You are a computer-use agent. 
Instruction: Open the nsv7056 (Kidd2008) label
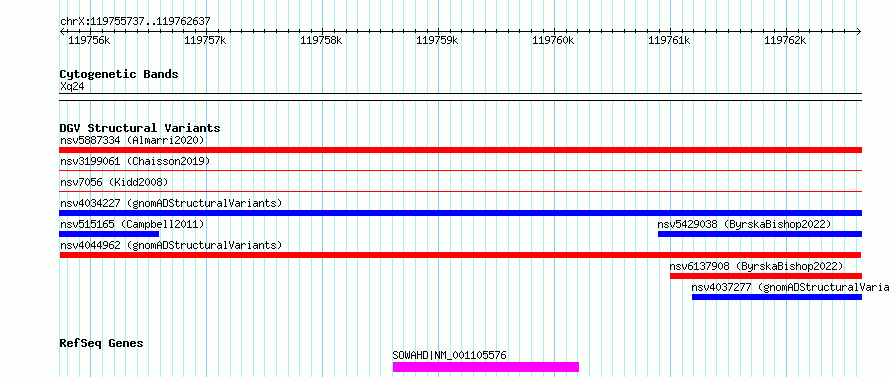click(114, 182)
